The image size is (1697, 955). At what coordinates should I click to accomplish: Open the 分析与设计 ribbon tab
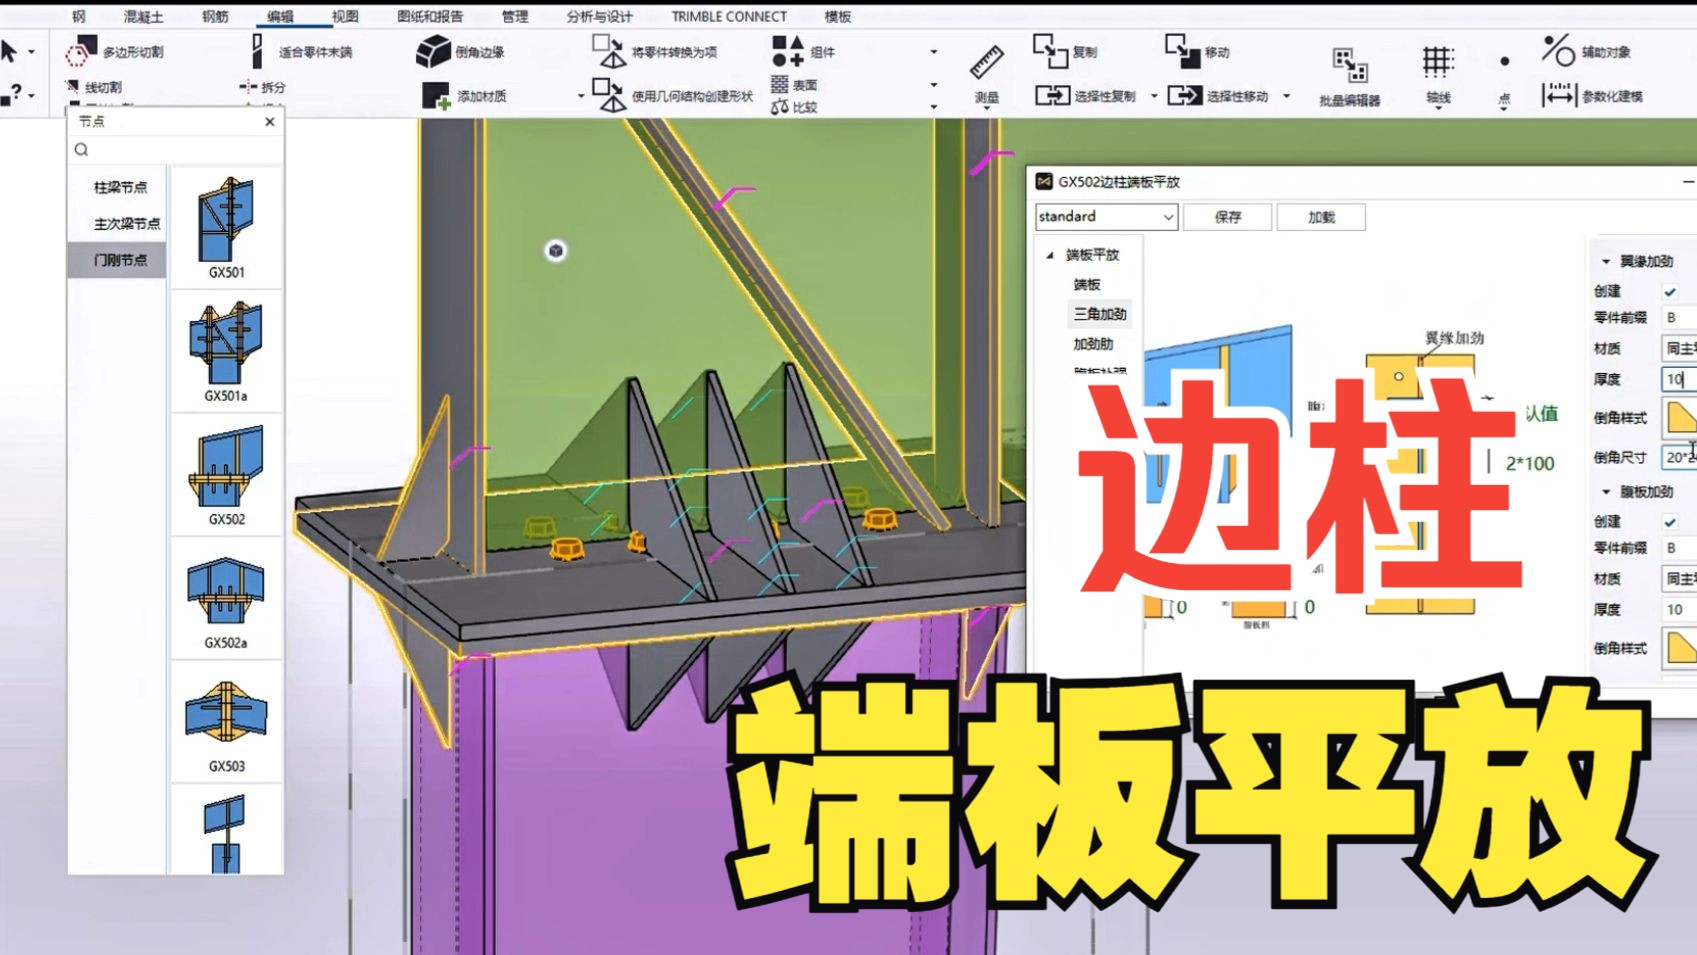point(599,16)
